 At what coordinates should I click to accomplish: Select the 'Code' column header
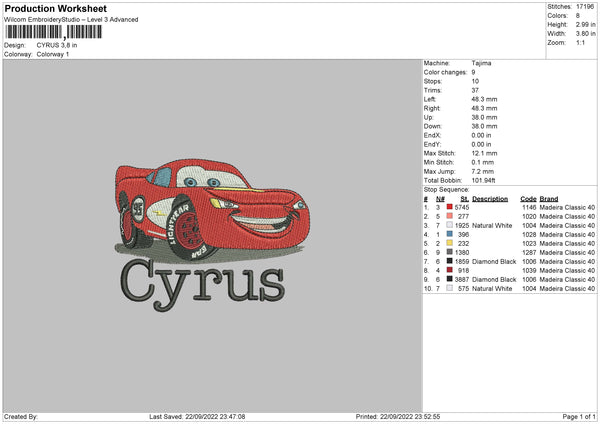pos(528,198)
